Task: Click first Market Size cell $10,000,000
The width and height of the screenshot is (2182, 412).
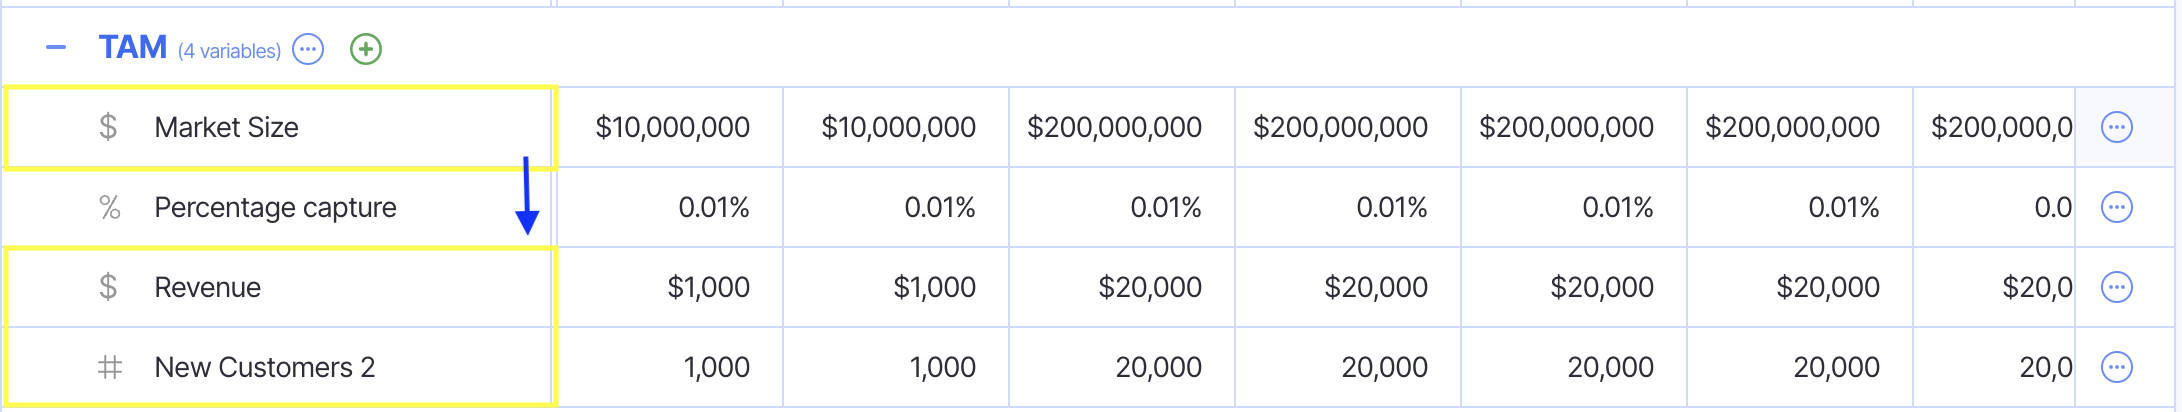Action: (x=672, y=127)
